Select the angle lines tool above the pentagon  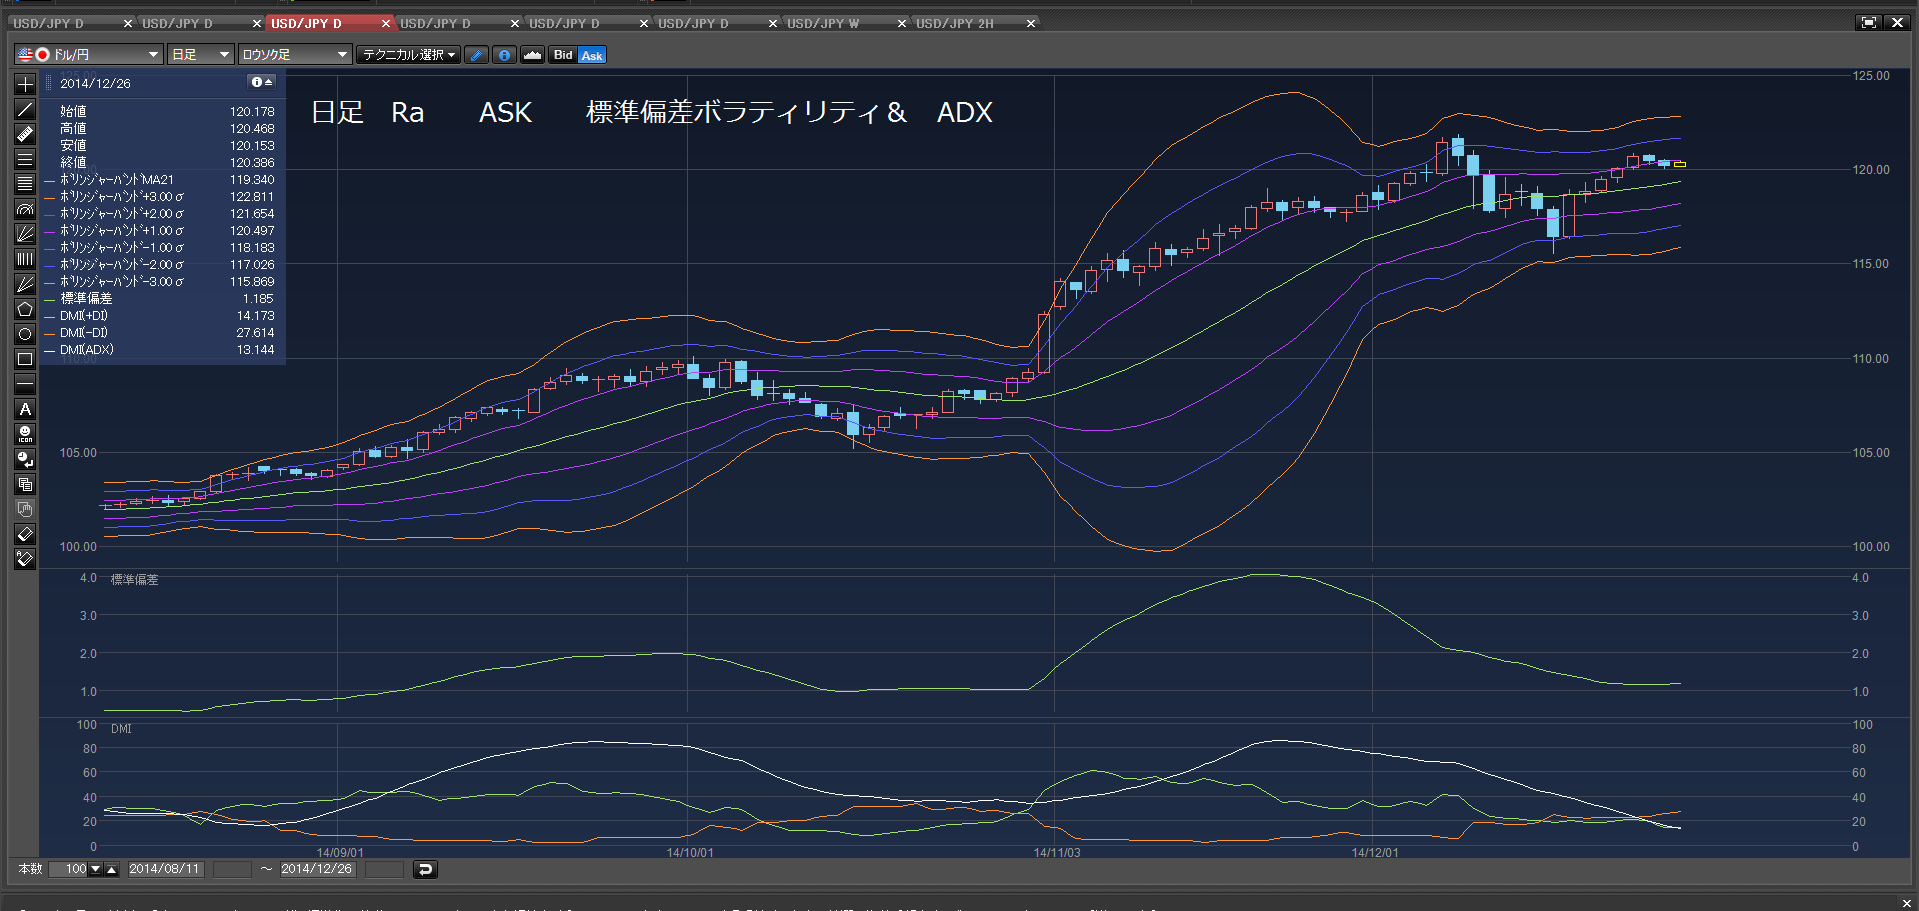click(x=25, y=285)
